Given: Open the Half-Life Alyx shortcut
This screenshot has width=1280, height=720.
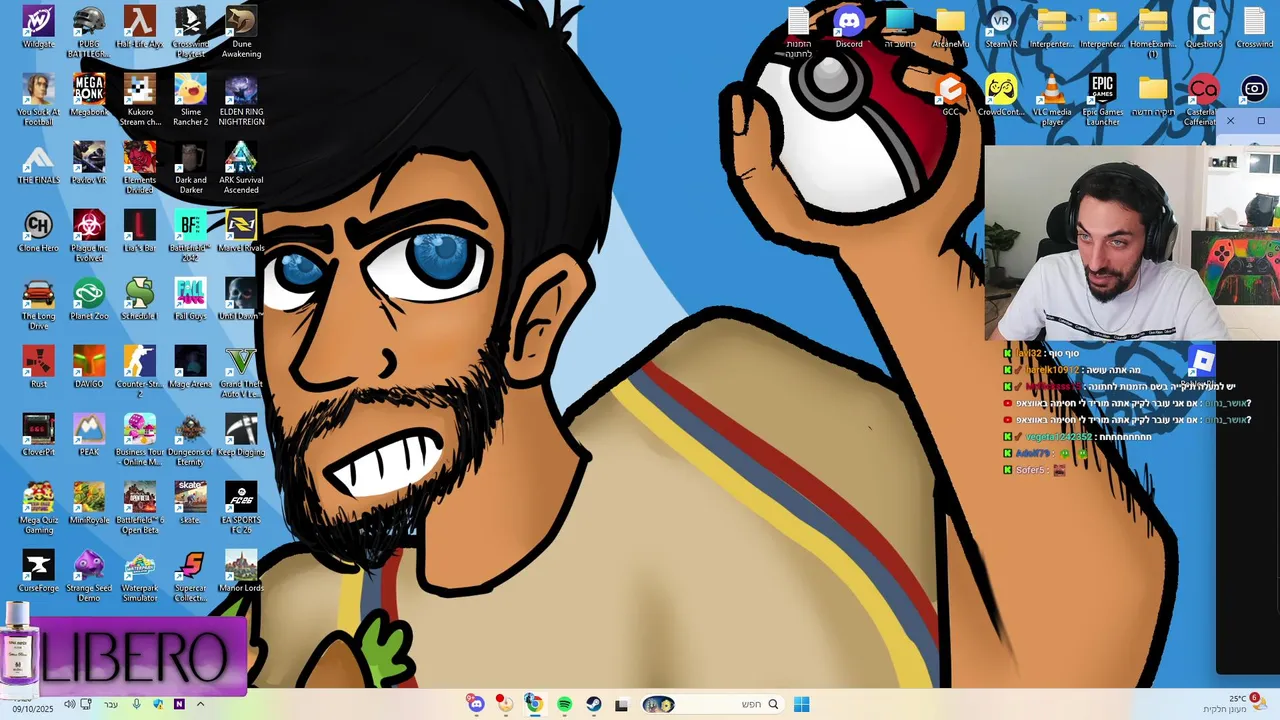Looking at the screenshot, I should [140, 28].
